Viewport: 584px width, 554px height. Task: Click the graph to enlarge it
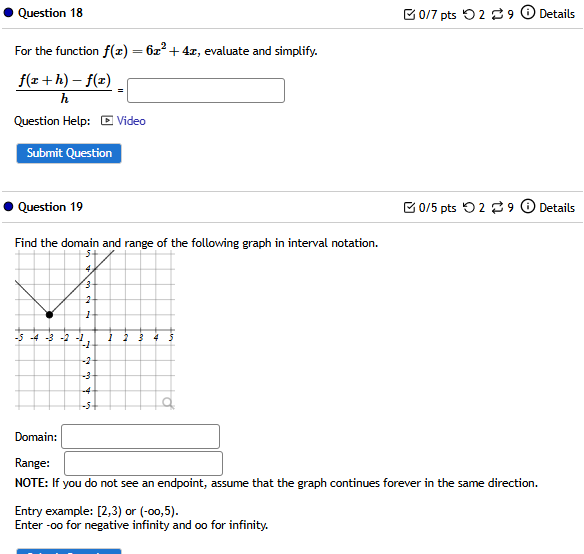(95, 330)
